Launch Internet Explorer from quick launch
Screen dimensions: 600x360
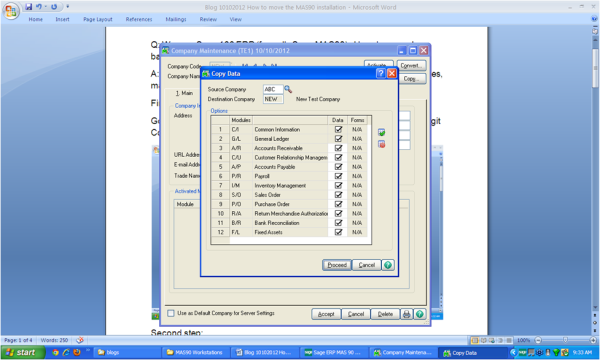[66, 352]
